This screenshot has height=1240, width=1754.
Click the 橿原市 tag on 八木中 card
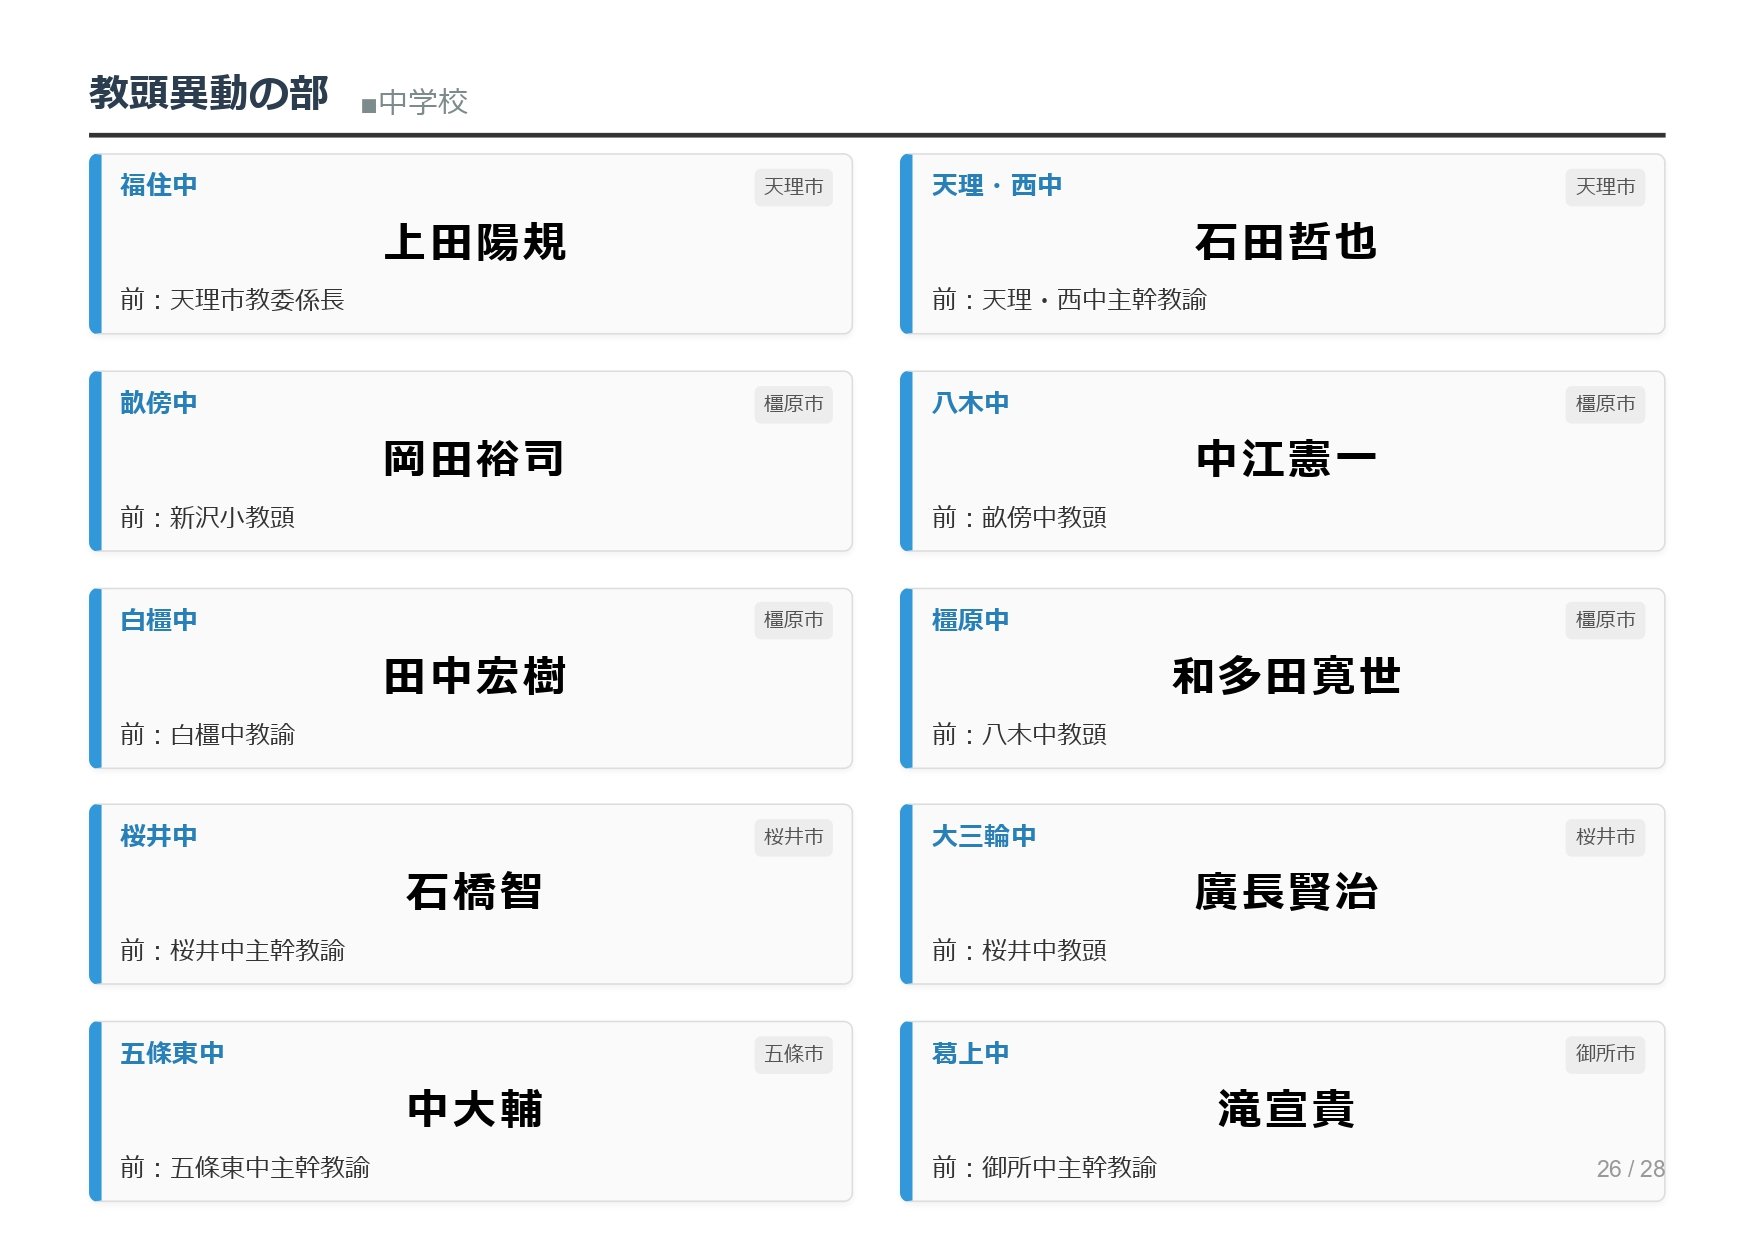click(x=1604, y=404)
